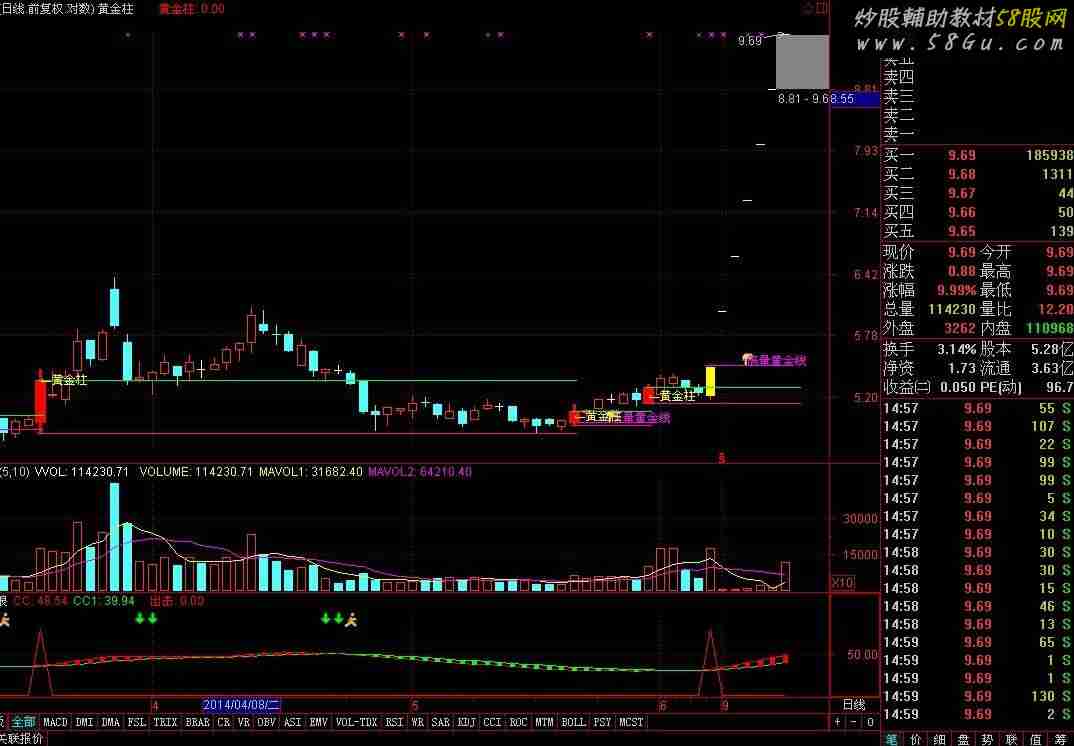Viewport: 1074px width, 746px height.
Task: Open the 势 tab in quote panel
Action: pyautogui.click(x=988, y=739)
